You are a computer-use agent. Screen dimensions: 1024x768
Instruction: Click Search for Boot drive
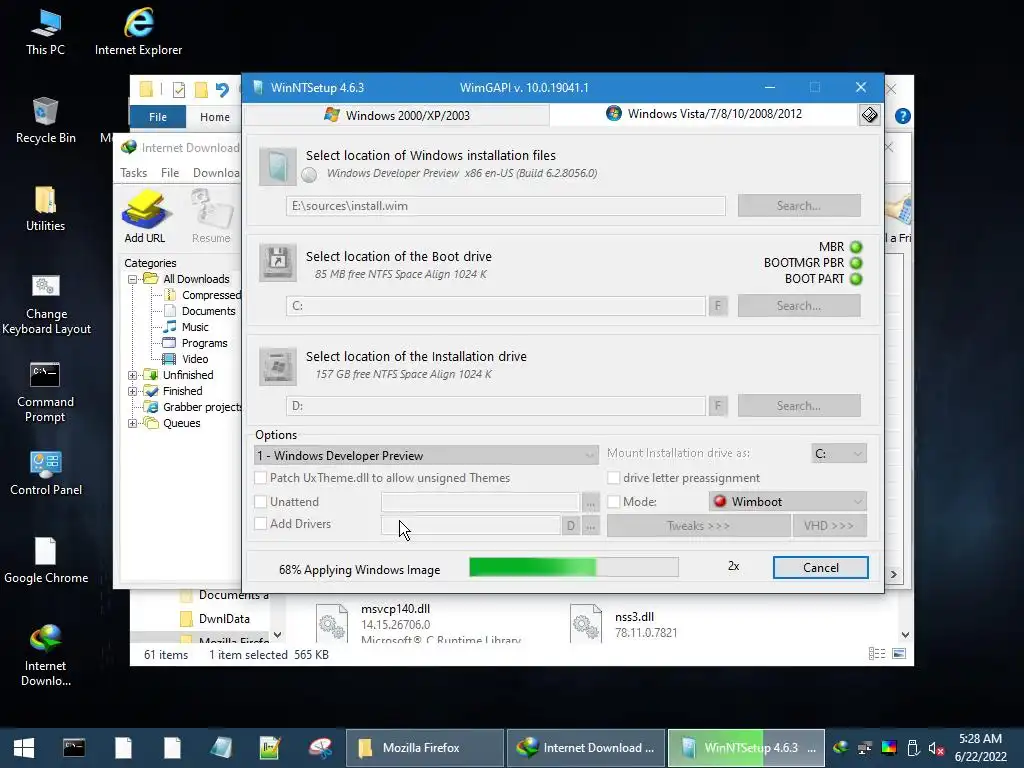pos(799,306)
